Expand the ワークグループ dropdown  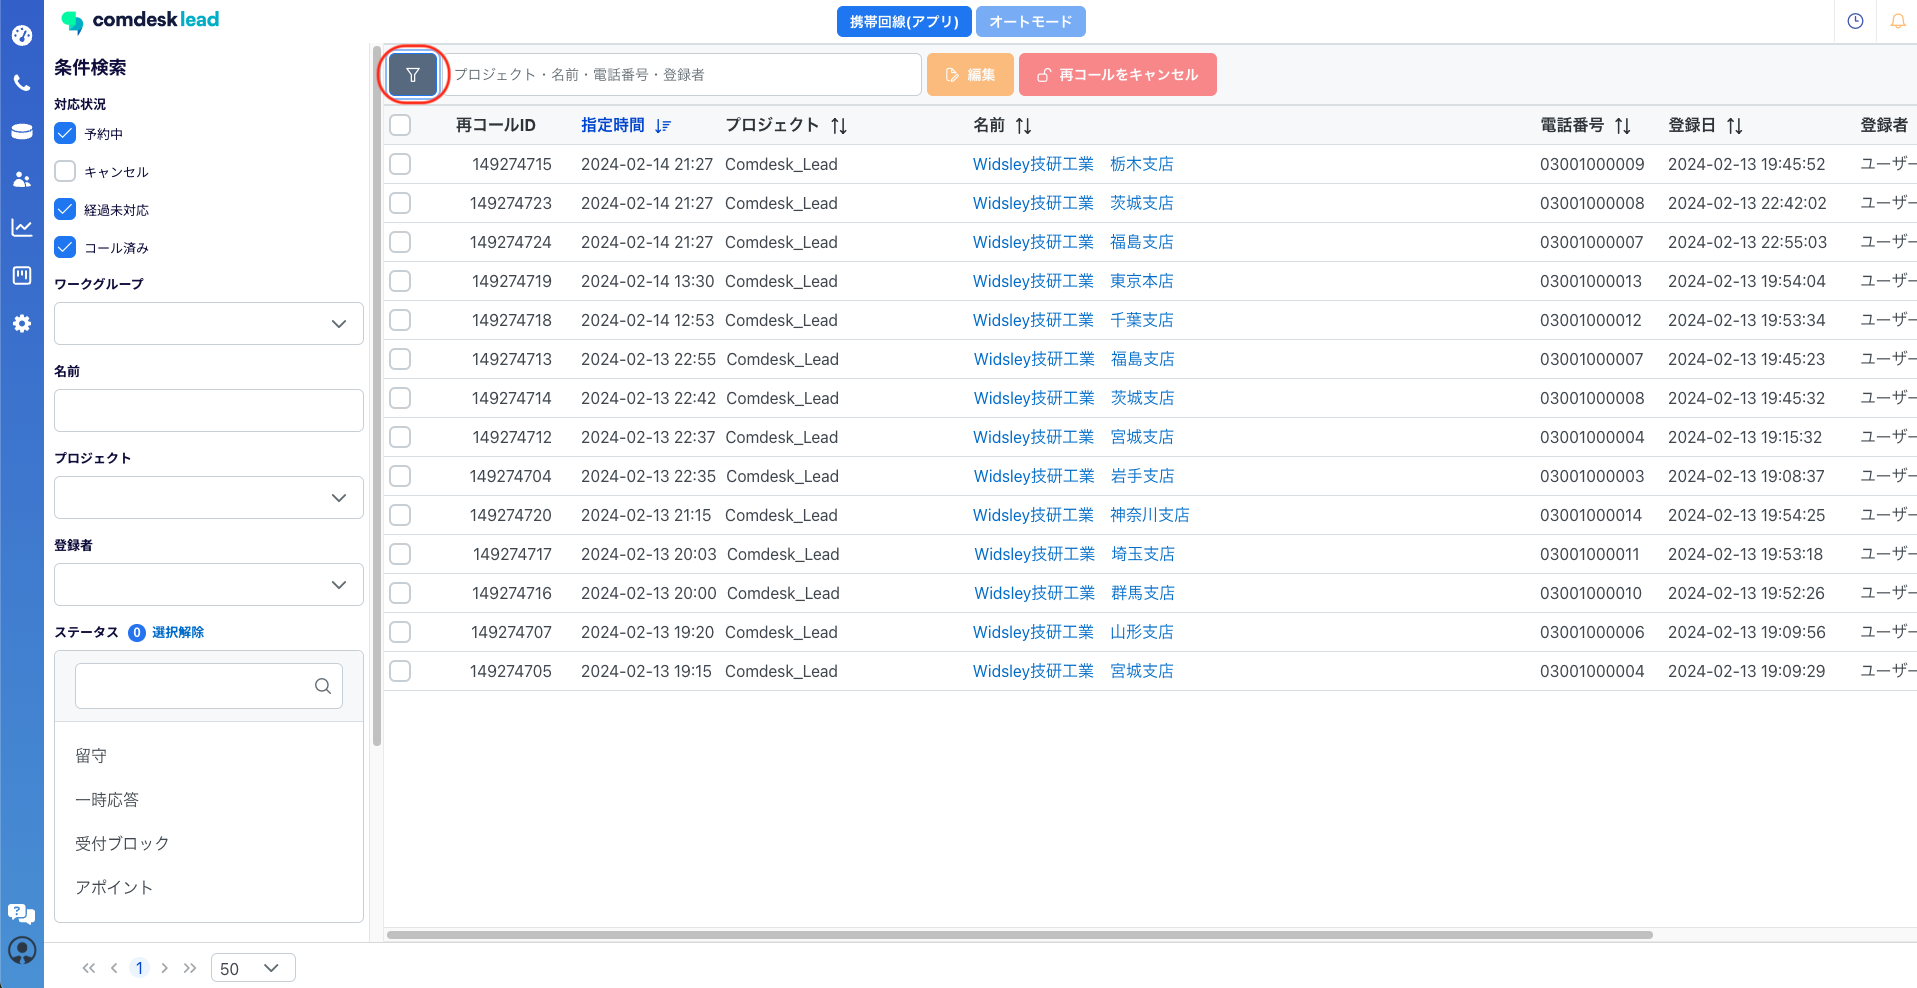click(208, 324)
